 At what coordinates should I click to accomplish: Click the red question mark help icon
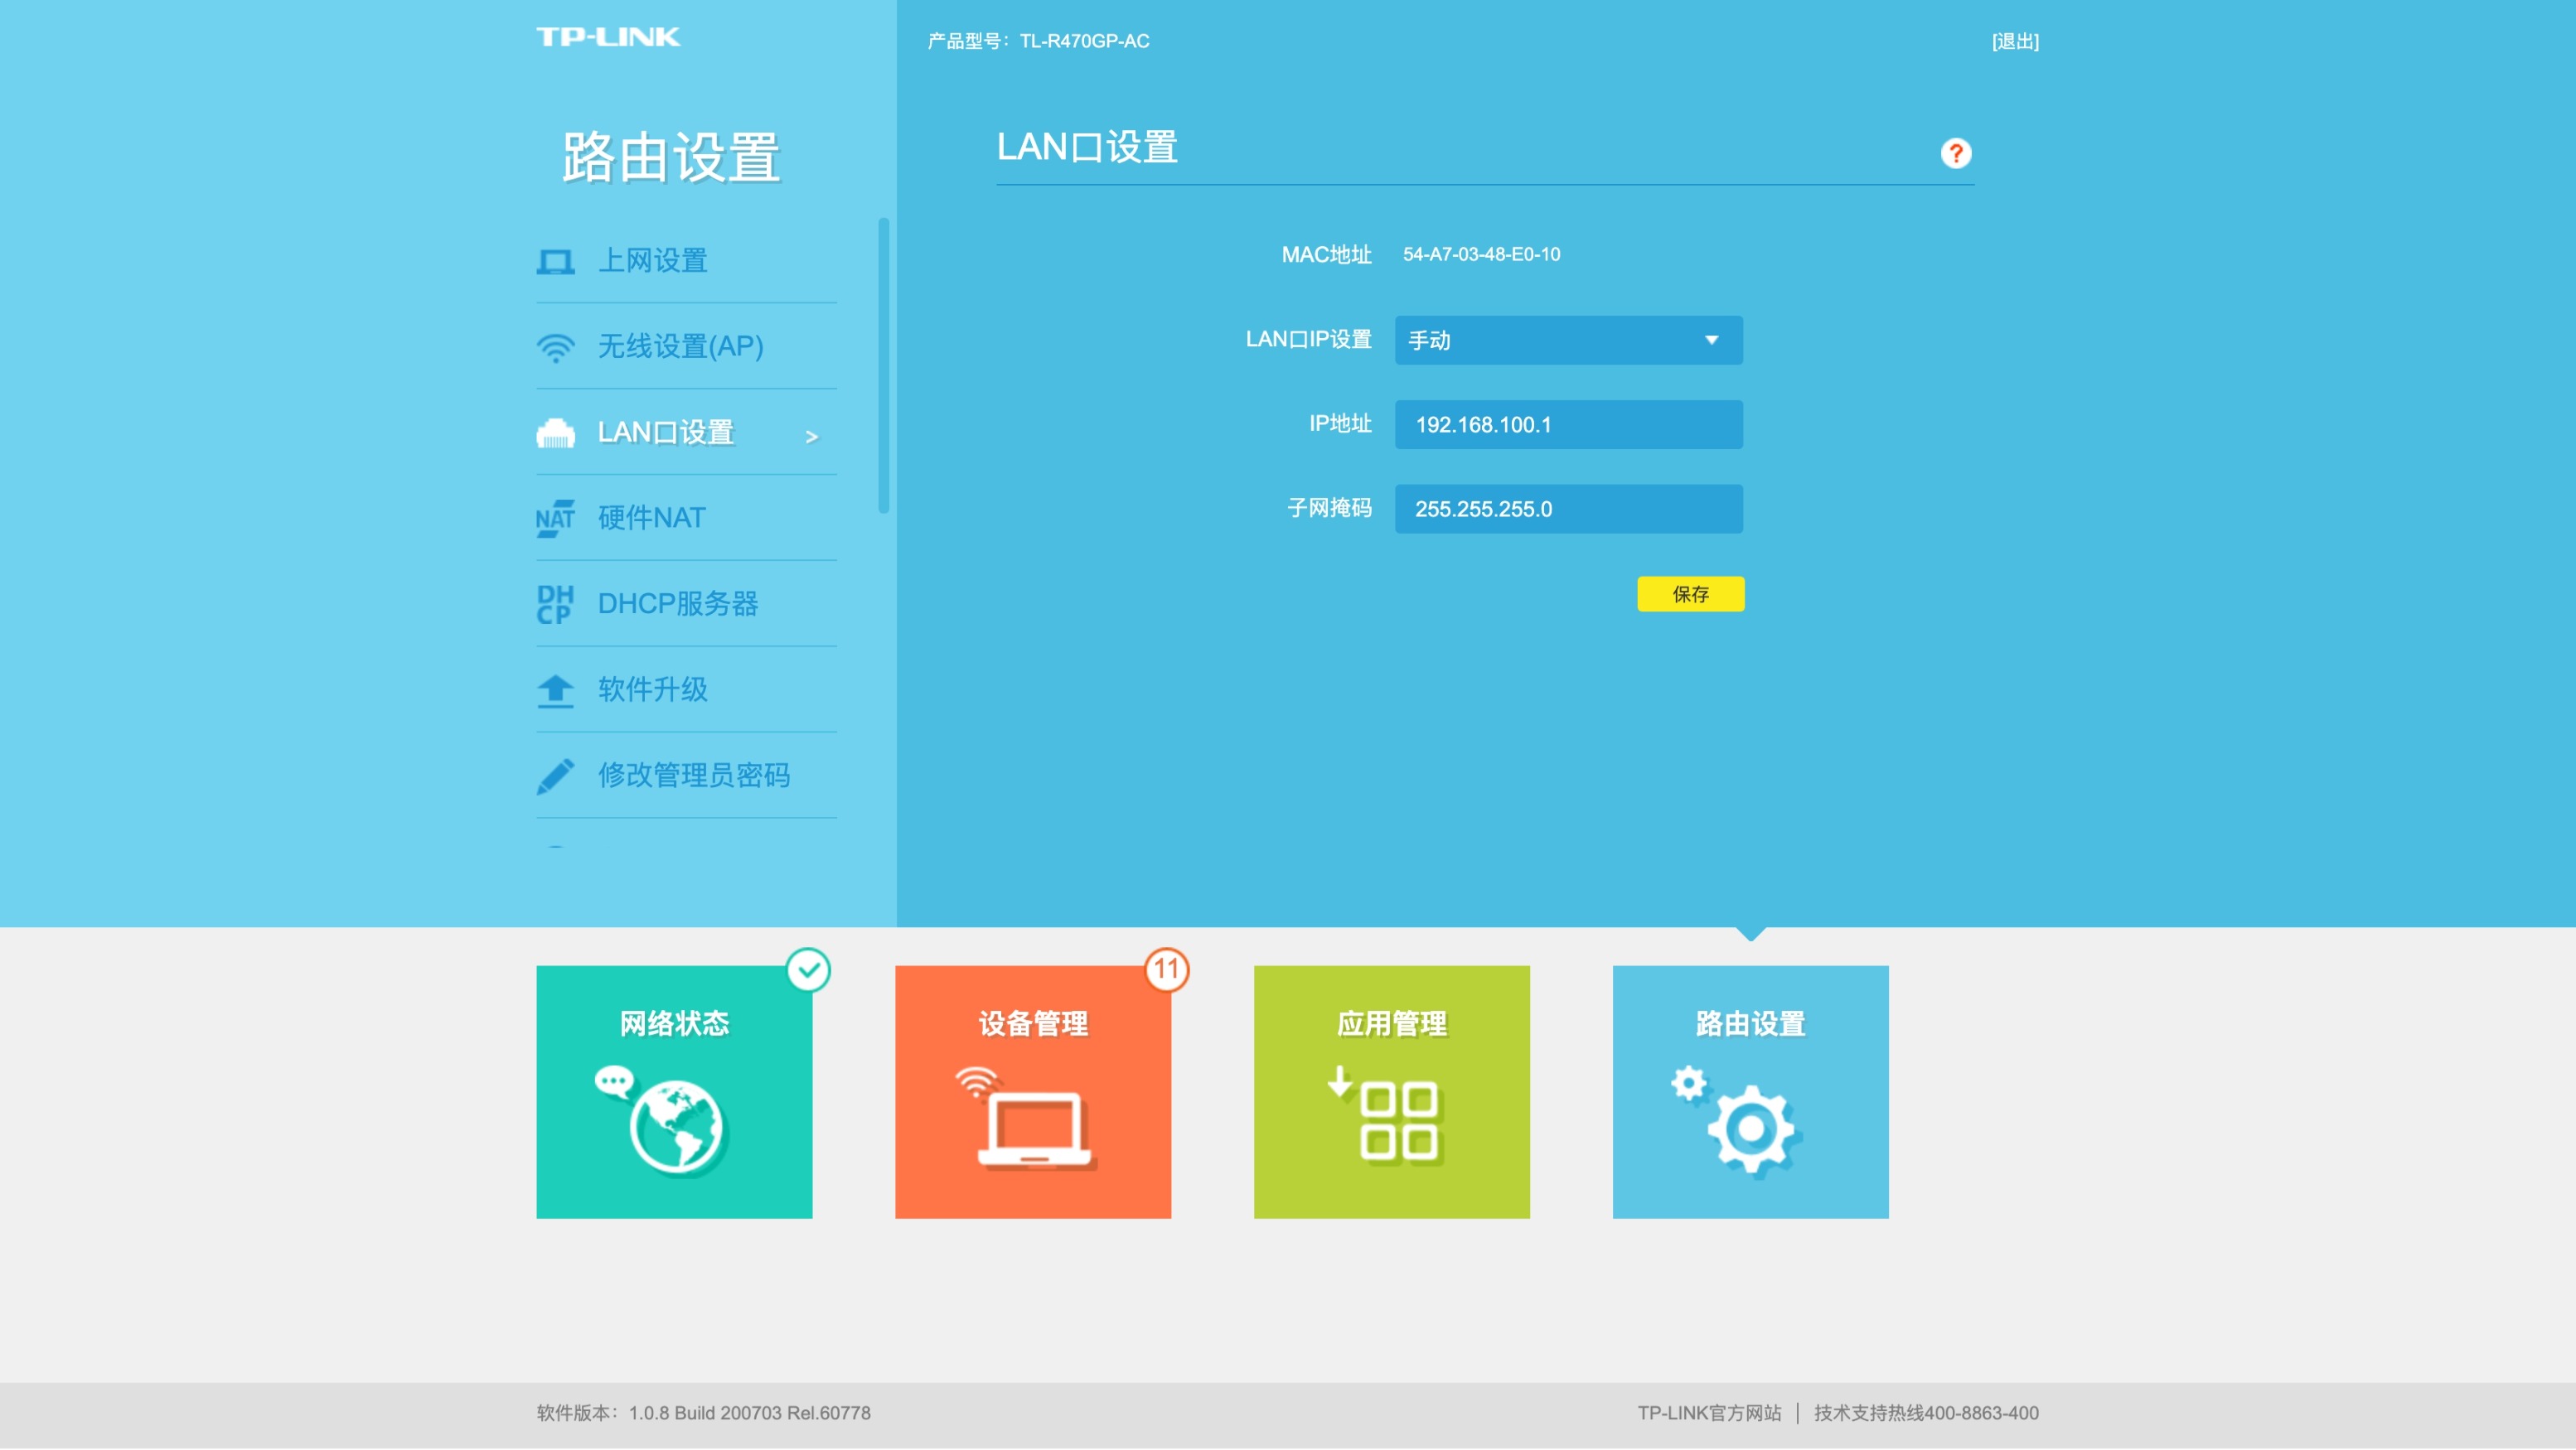point(1955,153)
